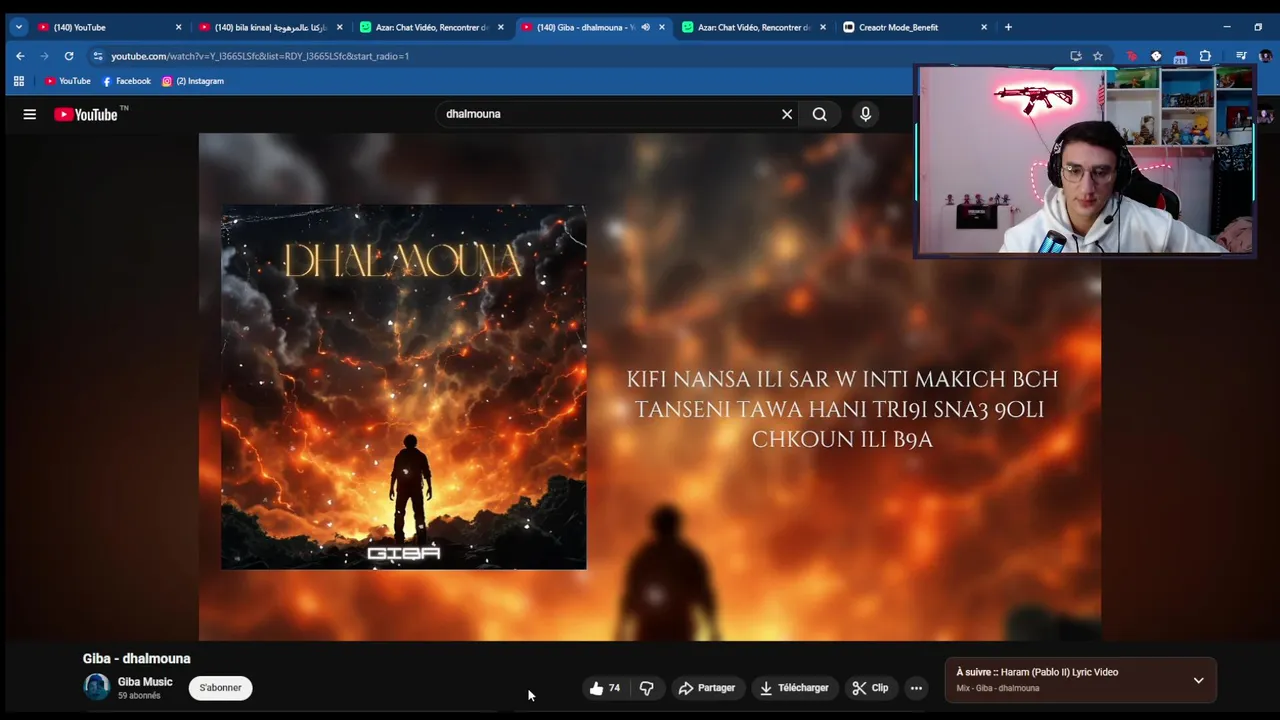This screenshot has height=720, width=1280.
Task: Expand the À suivre queue chevron
Action: (1198, 681)
